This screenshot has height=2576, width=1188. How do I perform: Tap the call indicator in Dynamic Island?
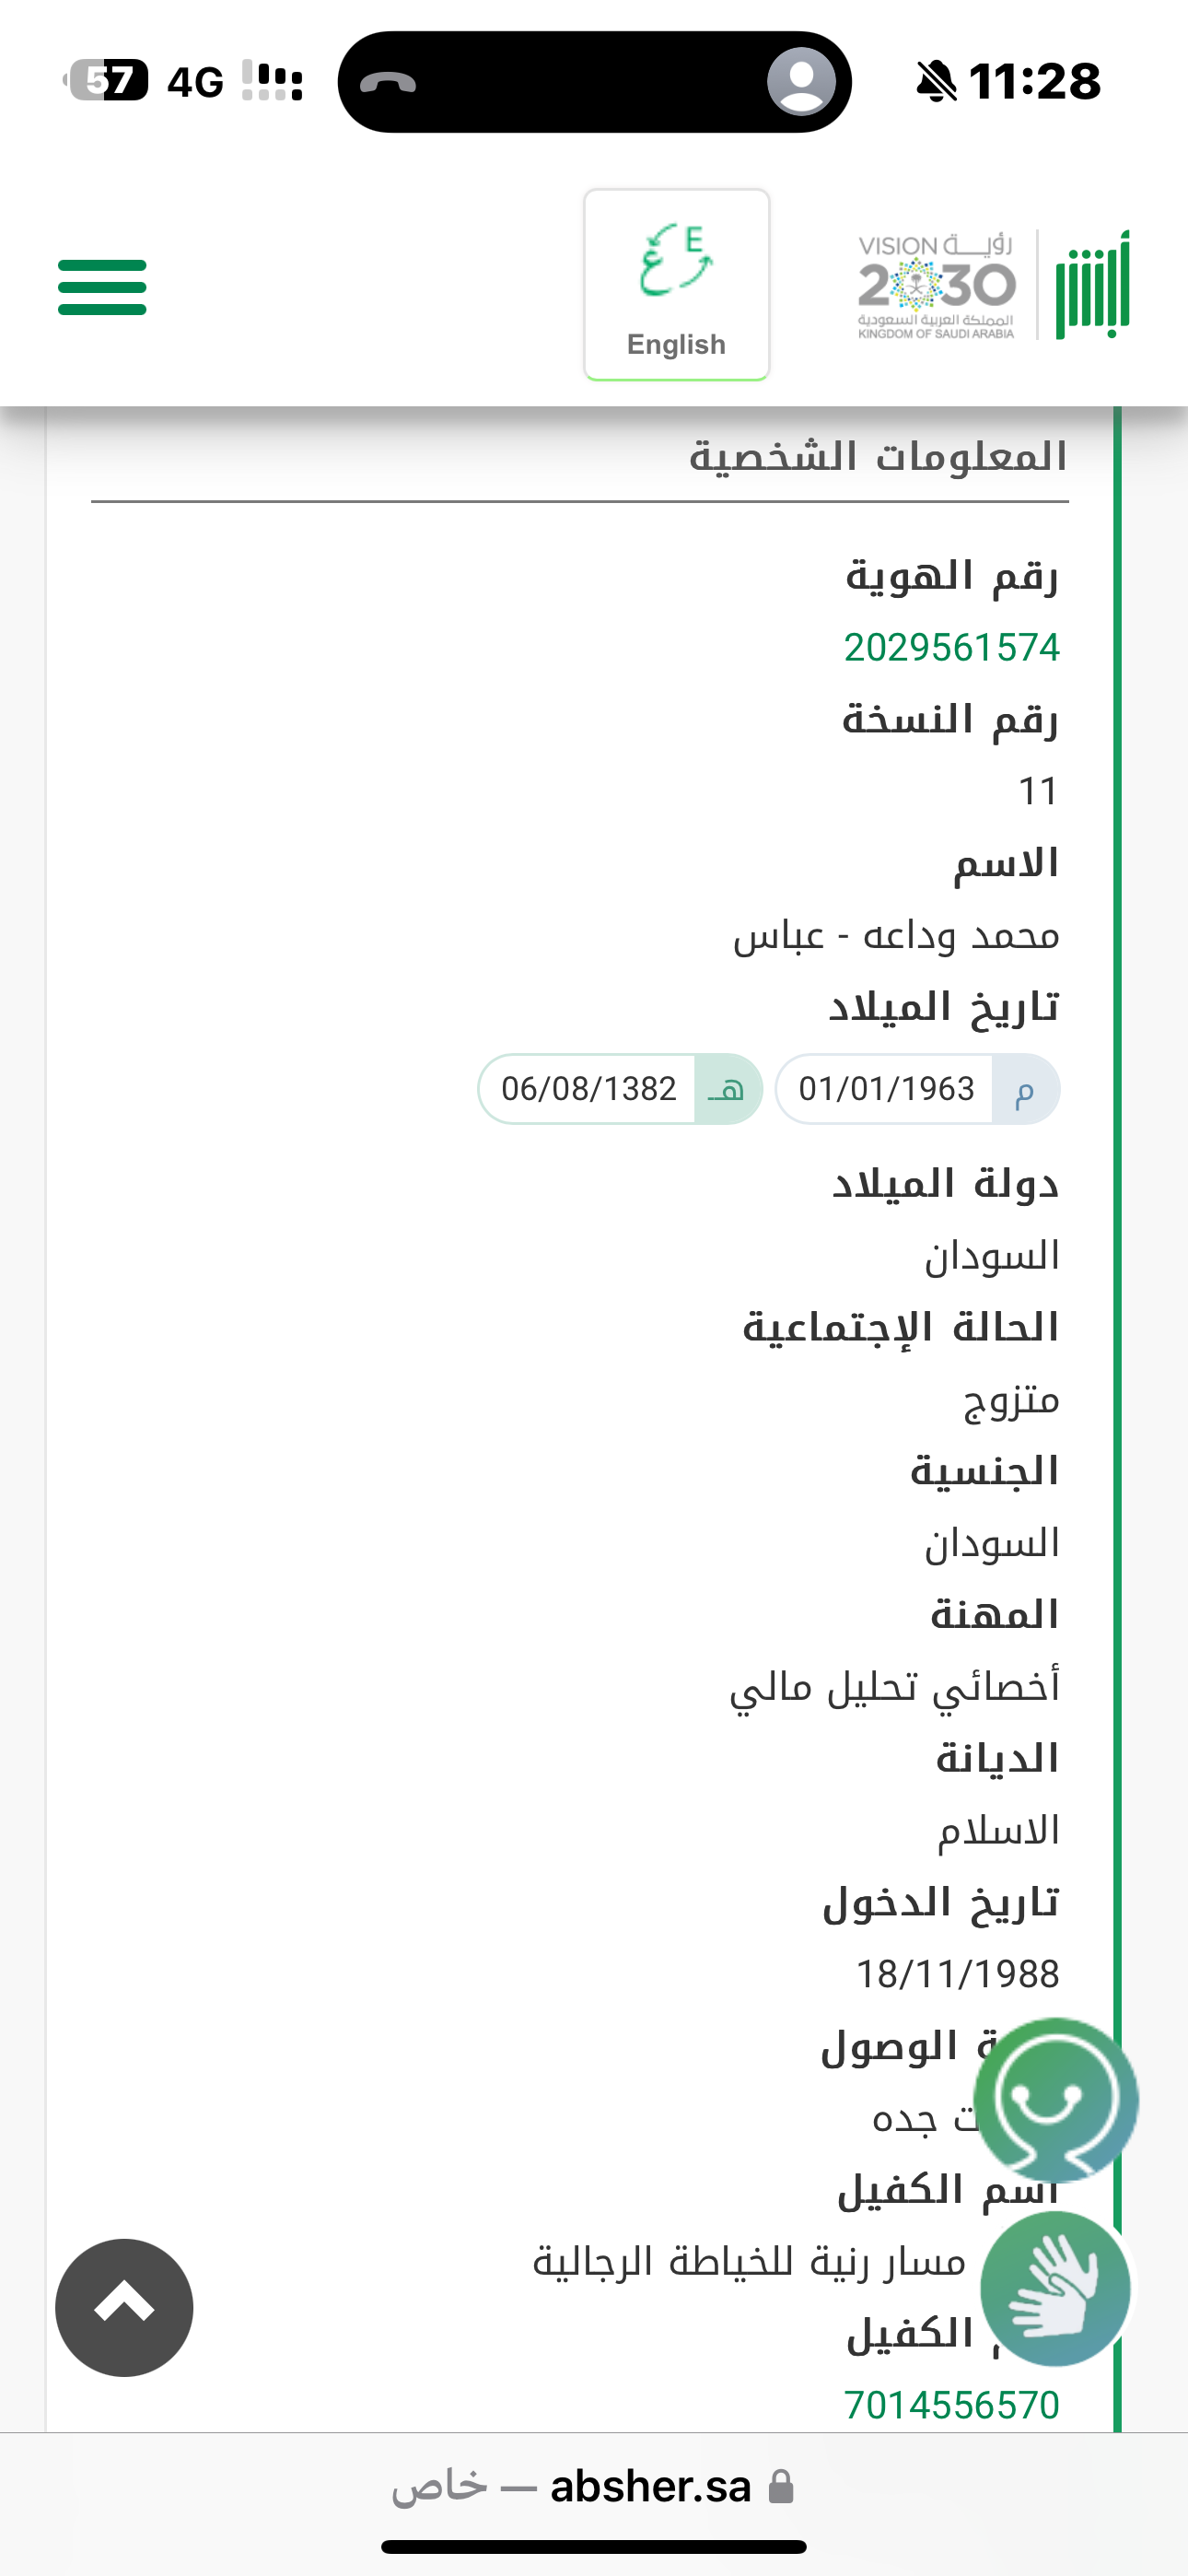(388, 82)
